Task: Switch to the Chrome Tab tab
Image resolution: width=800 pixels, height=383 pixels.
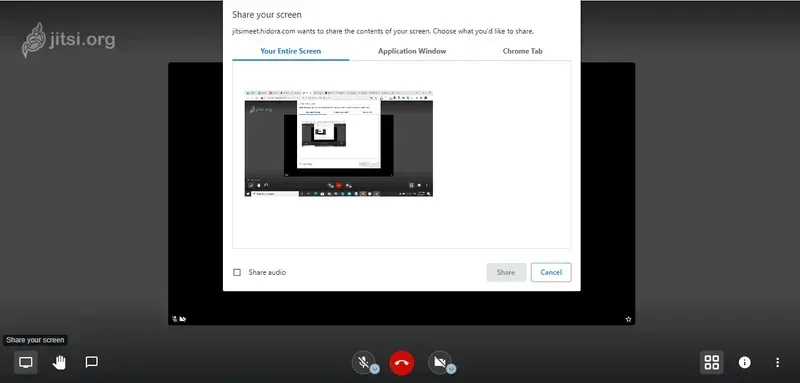Action: pyautogui.click(x=522, y=51)
